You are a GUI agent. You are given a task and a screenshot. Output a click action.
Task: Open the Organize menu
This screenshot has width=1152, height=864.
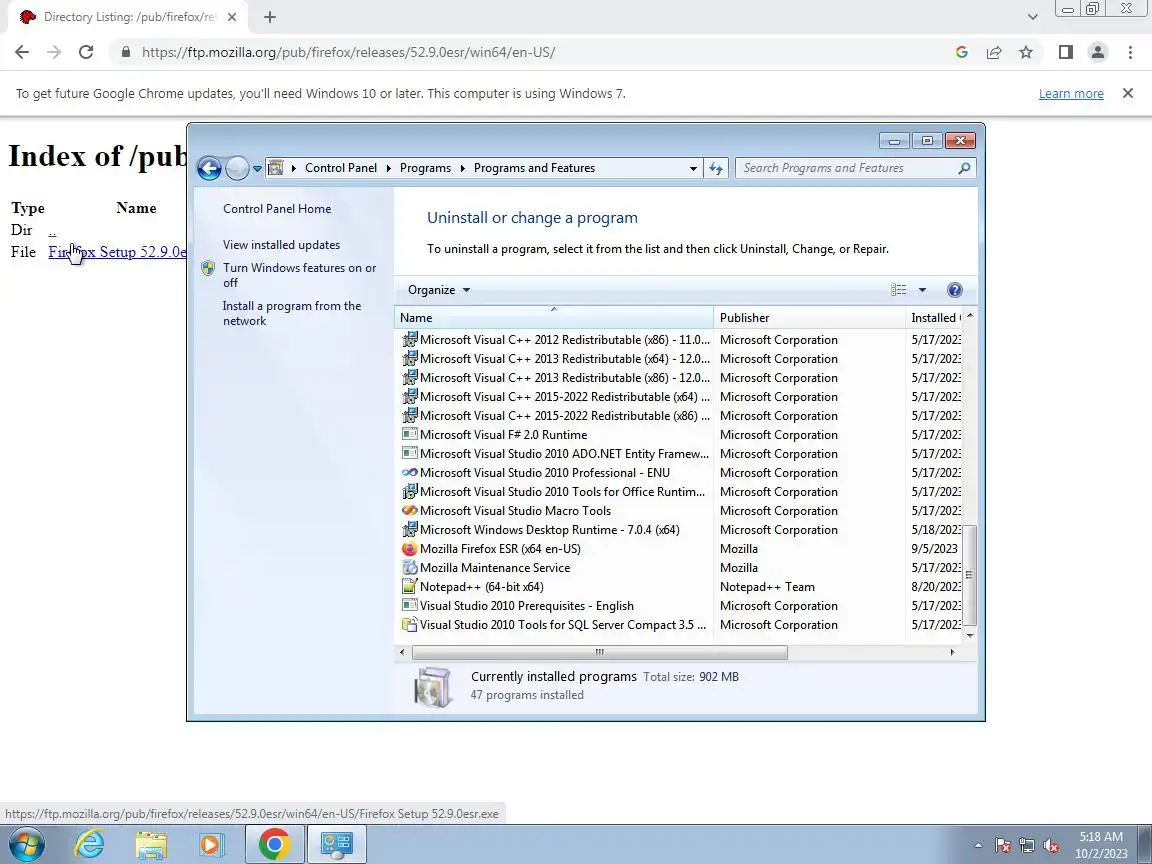click(x=439, y=290)
